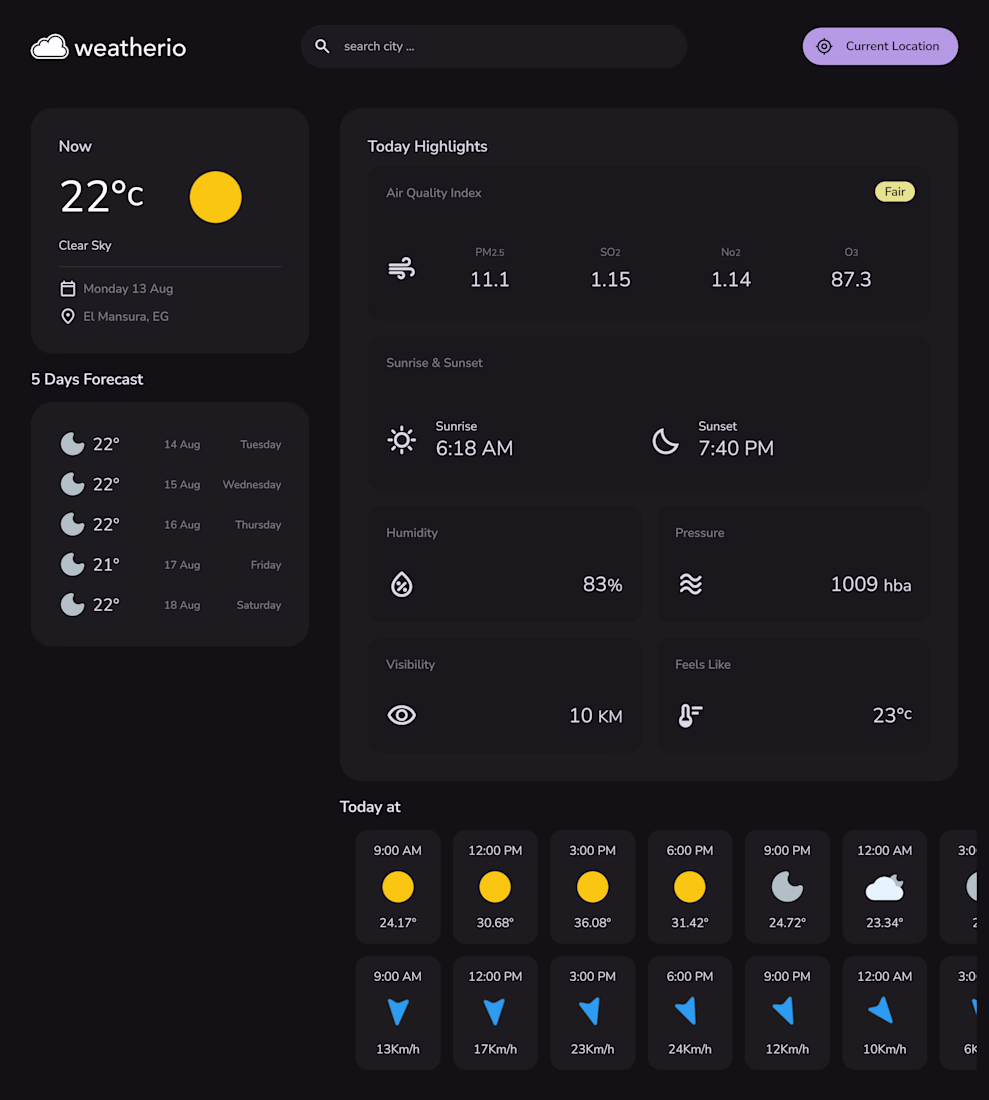Click the Air Quality Index label
Viewport: 989px width, 1100px height.
433,193
